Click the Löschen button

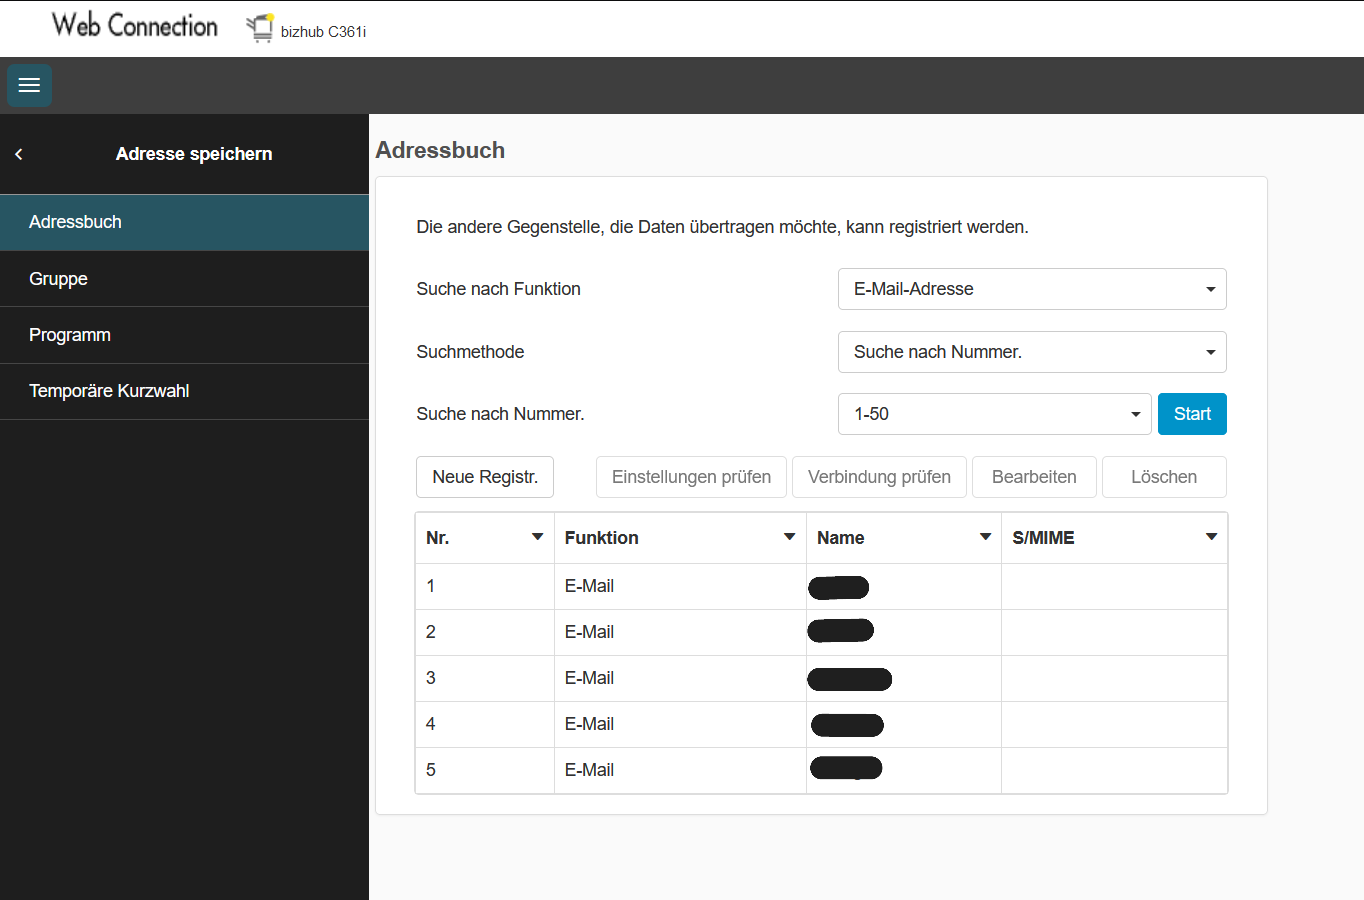(x=1163, y=477)
